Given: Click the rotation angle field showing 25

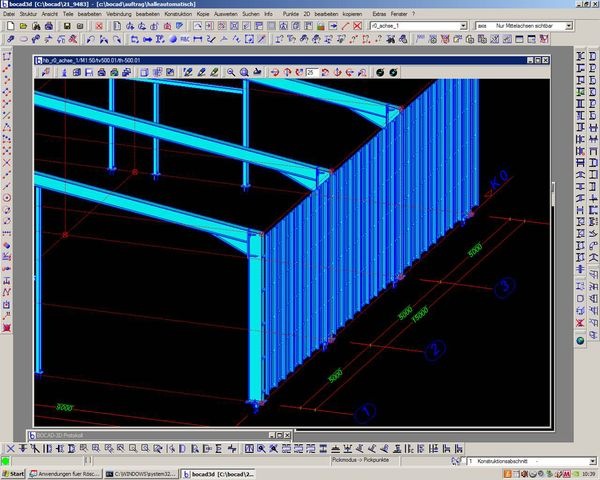Looking at the screenshot, I should (312, 72).
